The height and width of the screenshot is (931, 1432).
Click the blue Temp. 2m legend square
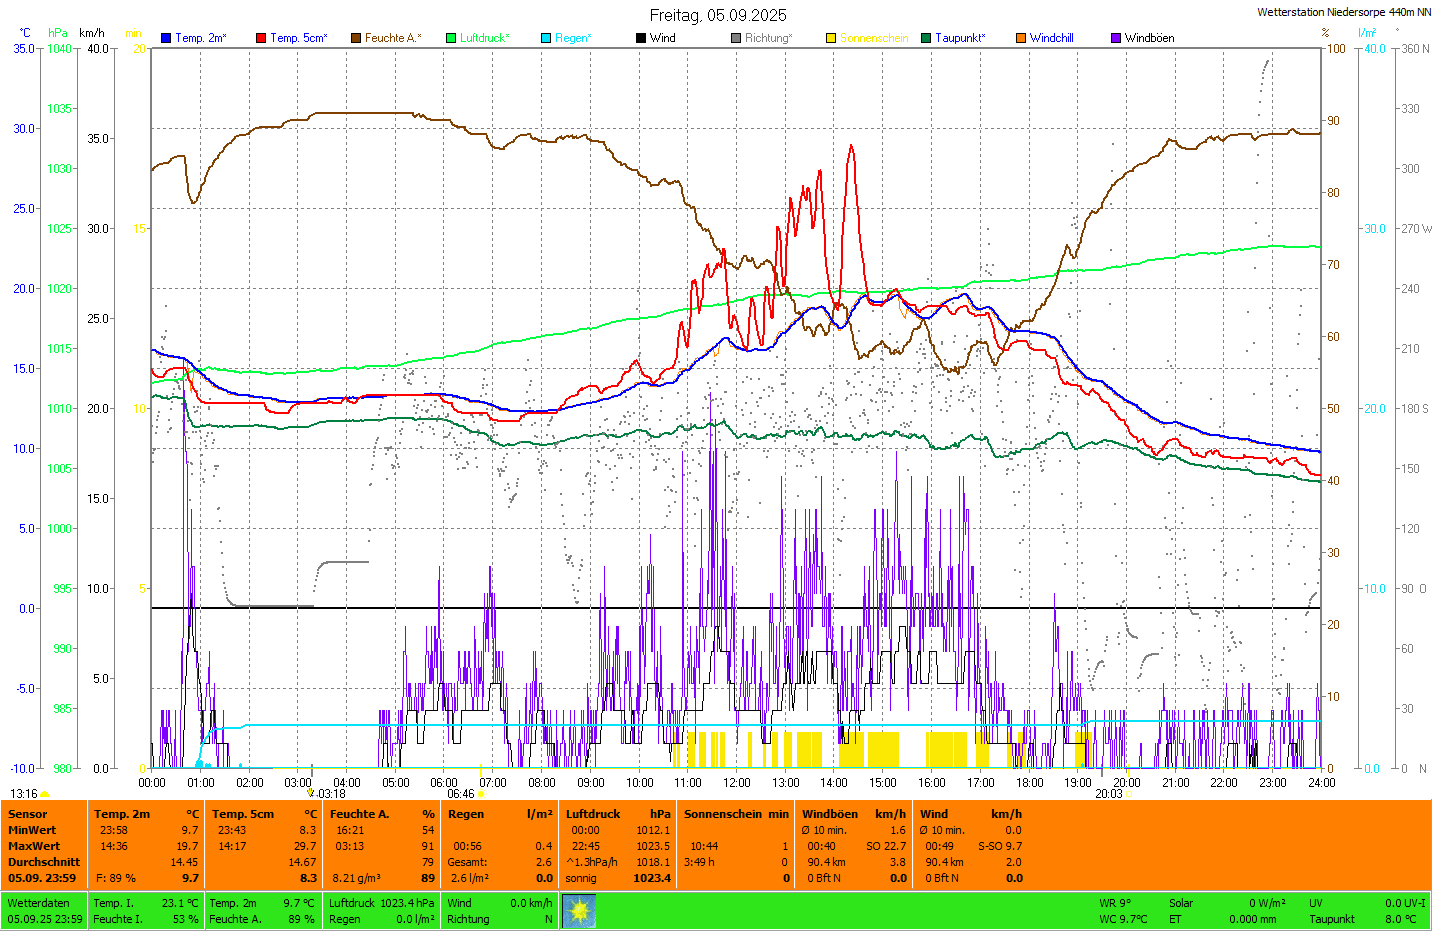[166, 38]
